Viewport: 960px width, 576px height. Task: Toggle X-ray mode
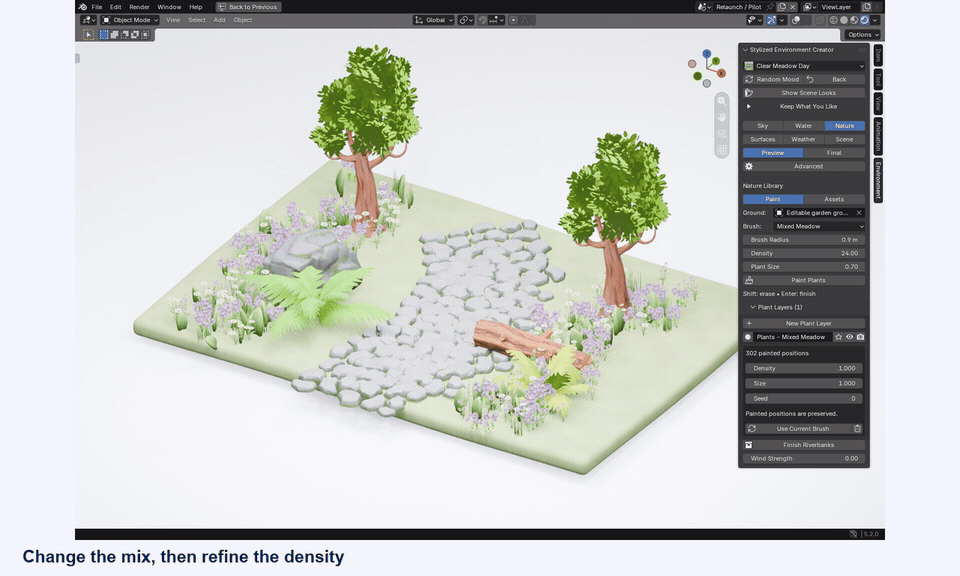coord(820,20)
